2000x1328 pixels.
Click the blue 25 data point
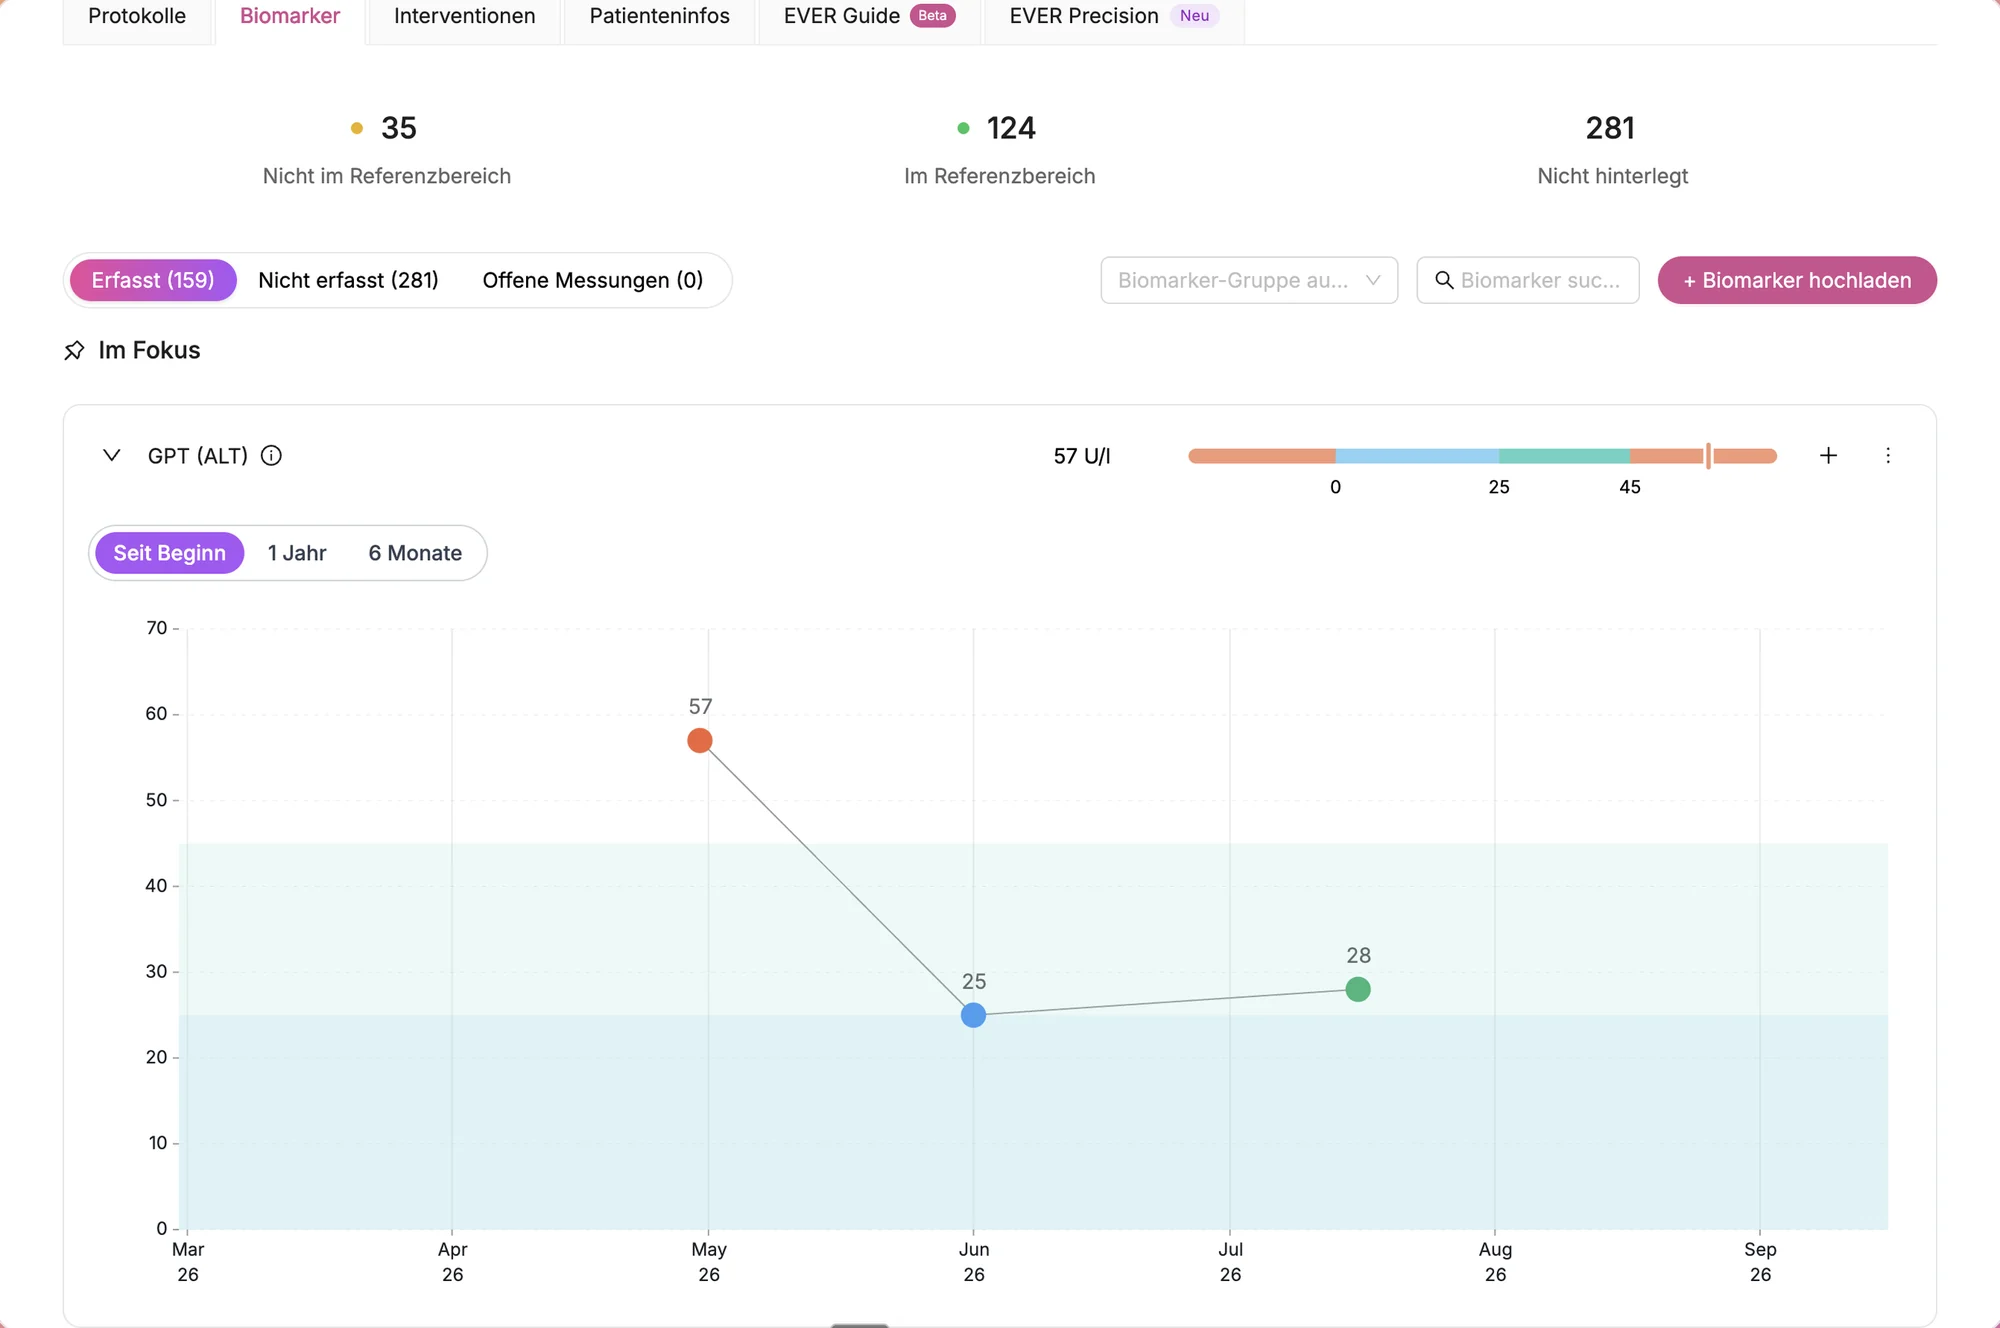click(973, 1015)
